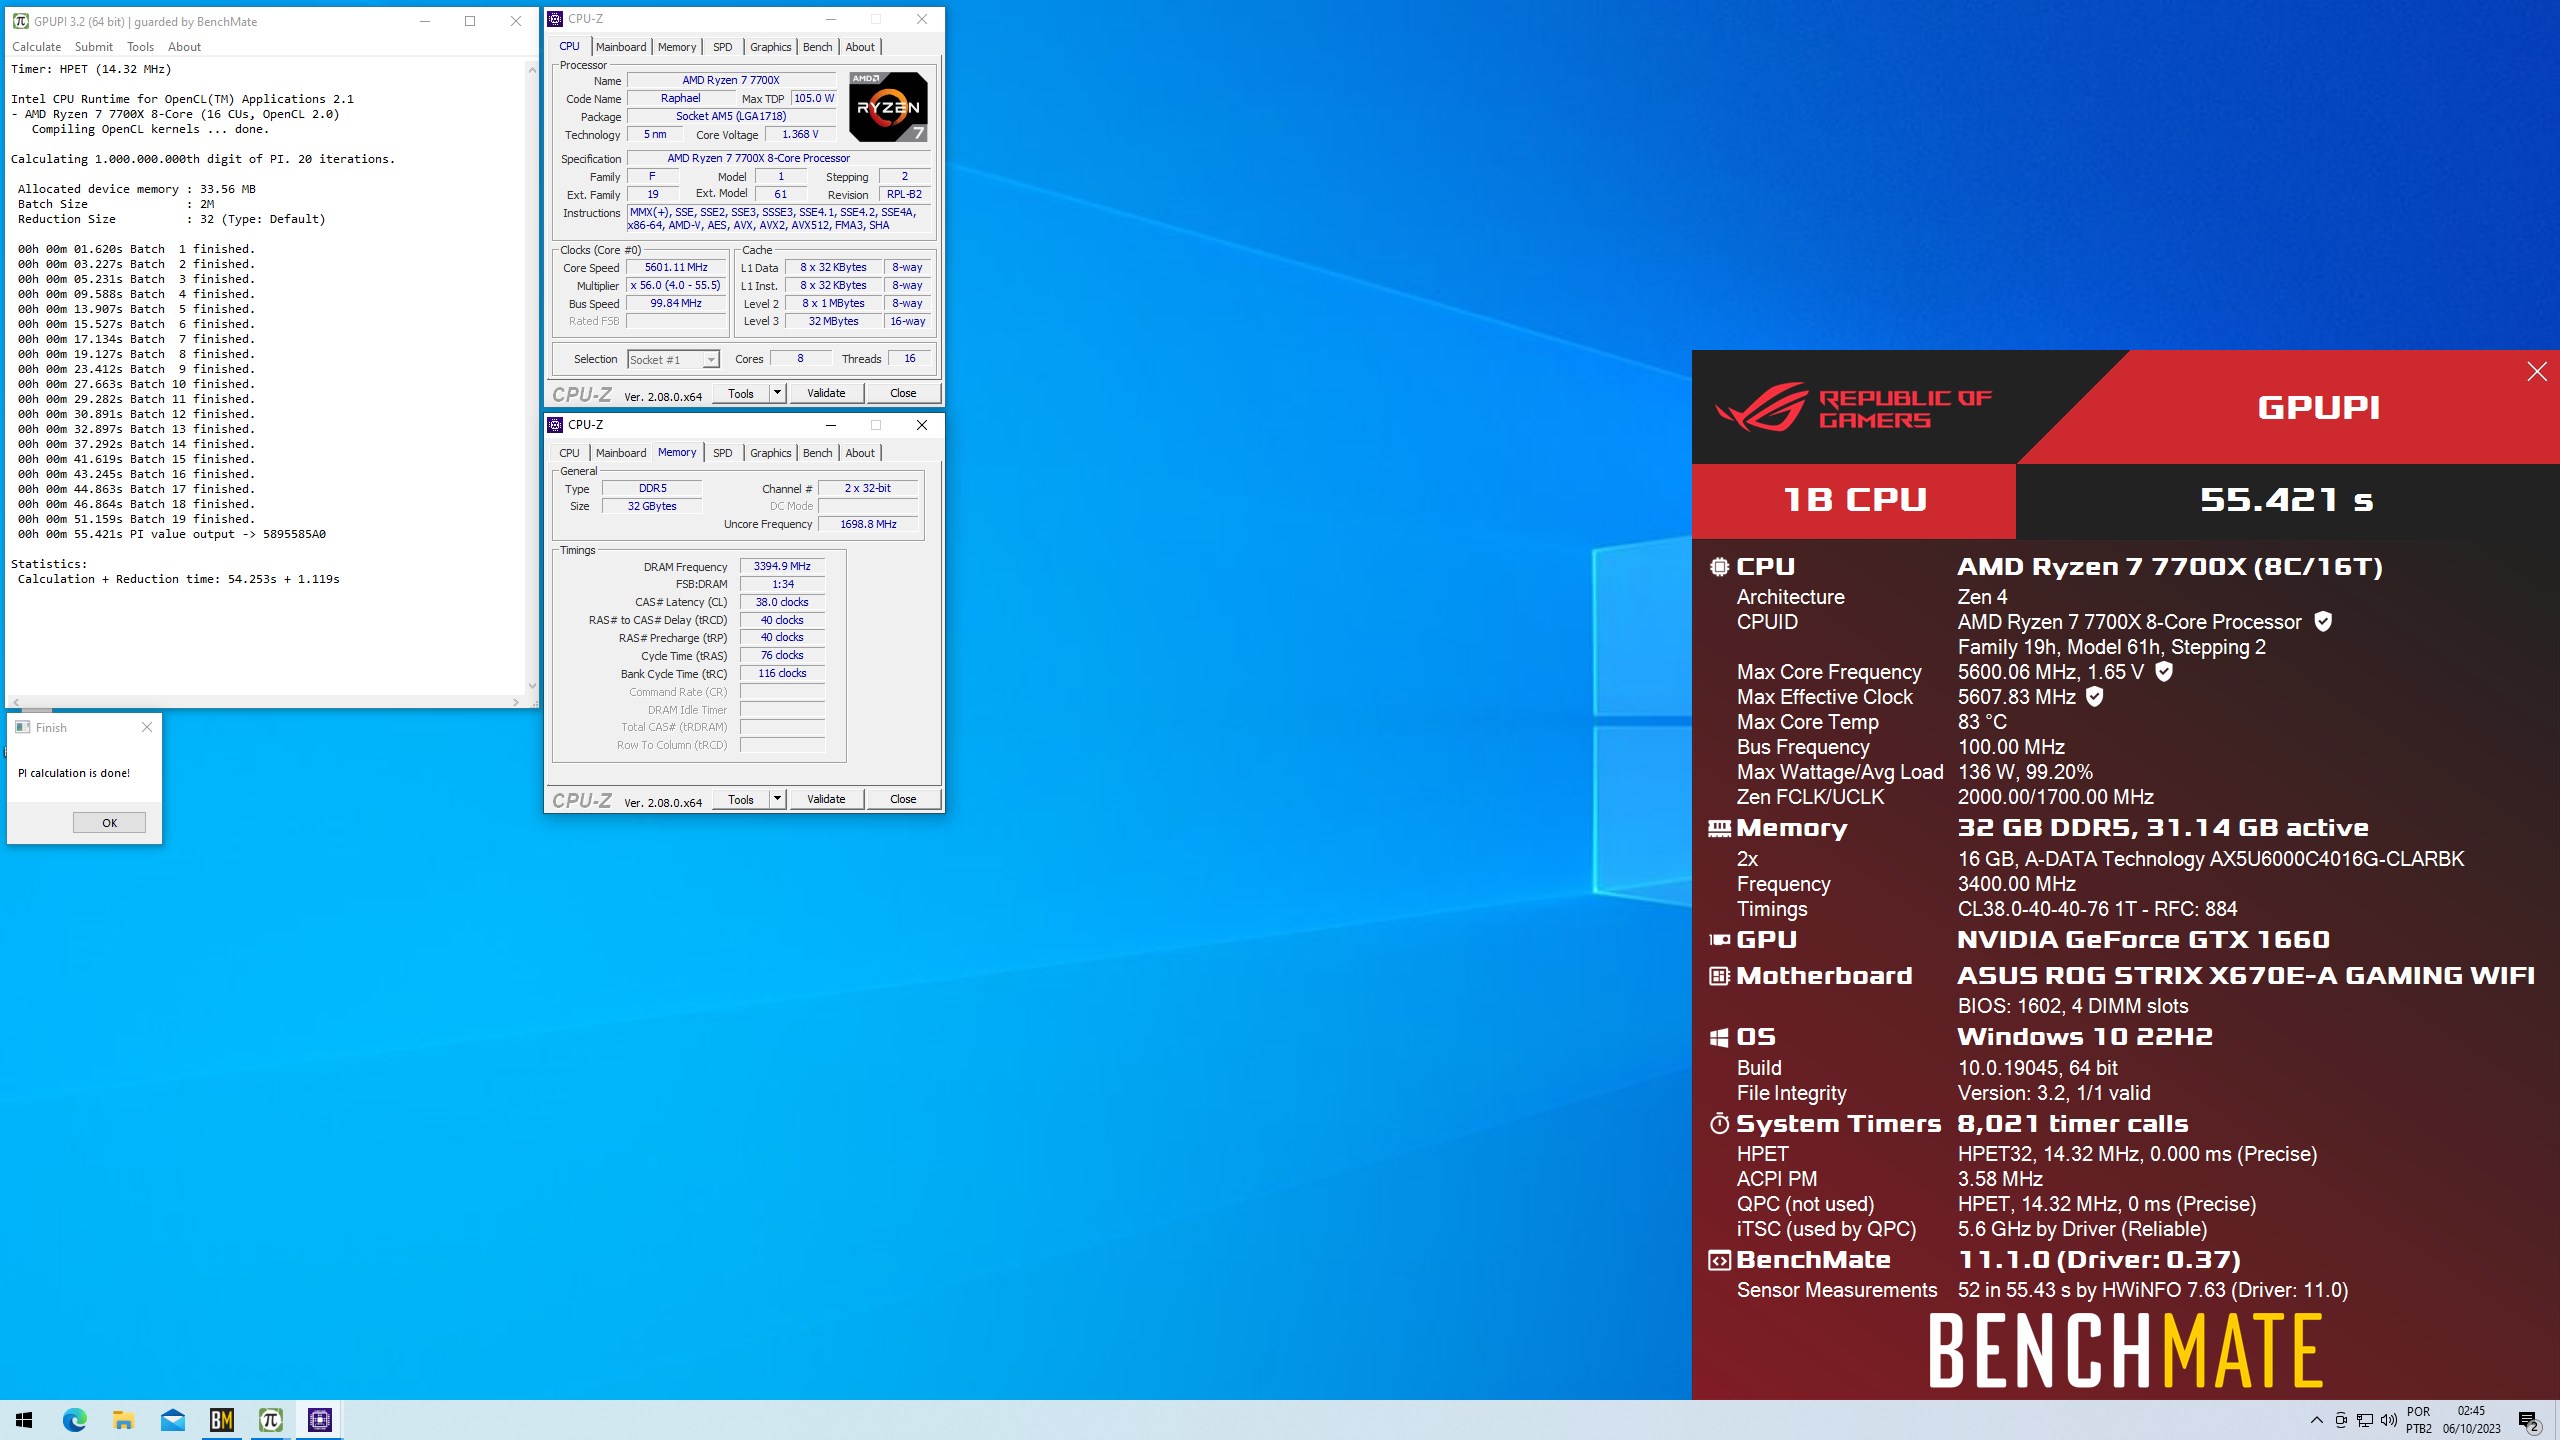This screenshot has height=1440, width=2560.
Task: Click the Republic of Gamers logo
Action: point(1853,407)
